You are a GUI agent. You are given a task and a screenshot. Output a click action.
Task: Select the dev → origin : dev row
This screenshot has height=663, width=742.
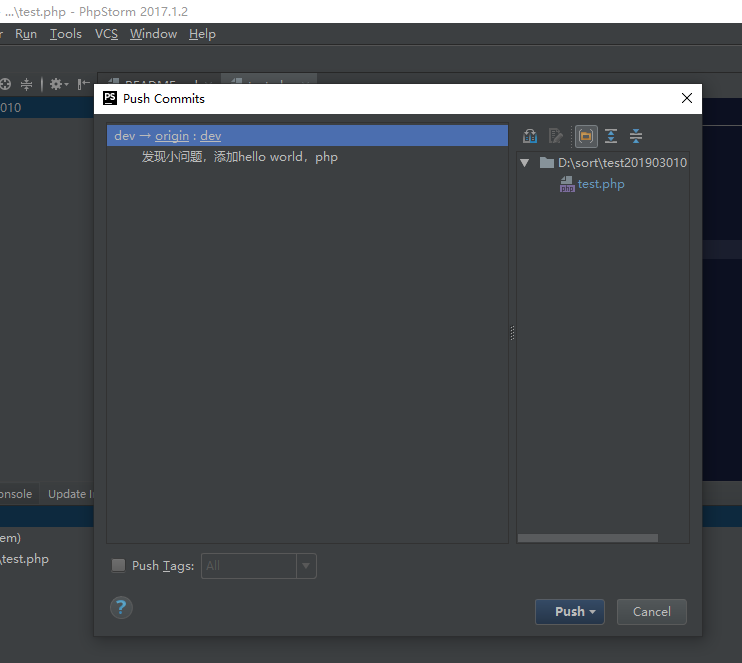(x=308, y=136)
